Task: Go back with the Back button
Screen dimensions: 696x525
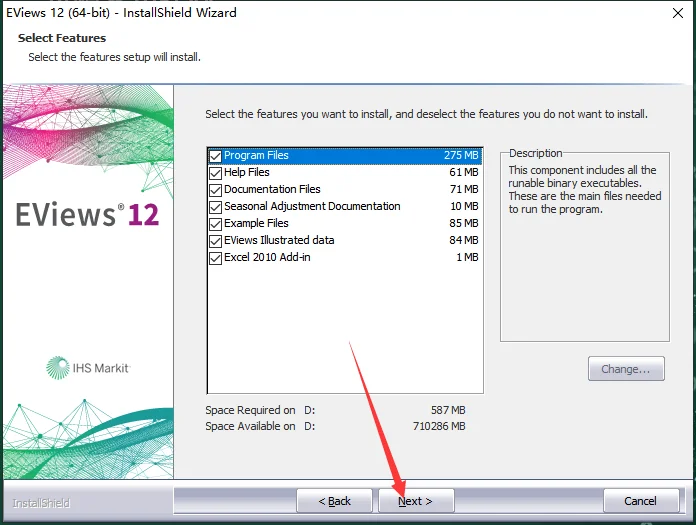Action: pyautogui.click(x=334, y=501)
